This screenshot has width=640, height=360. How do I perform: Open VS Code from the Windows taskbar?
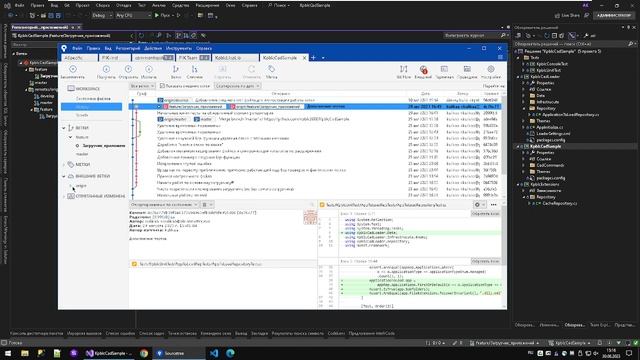click(x=214, y=353)
